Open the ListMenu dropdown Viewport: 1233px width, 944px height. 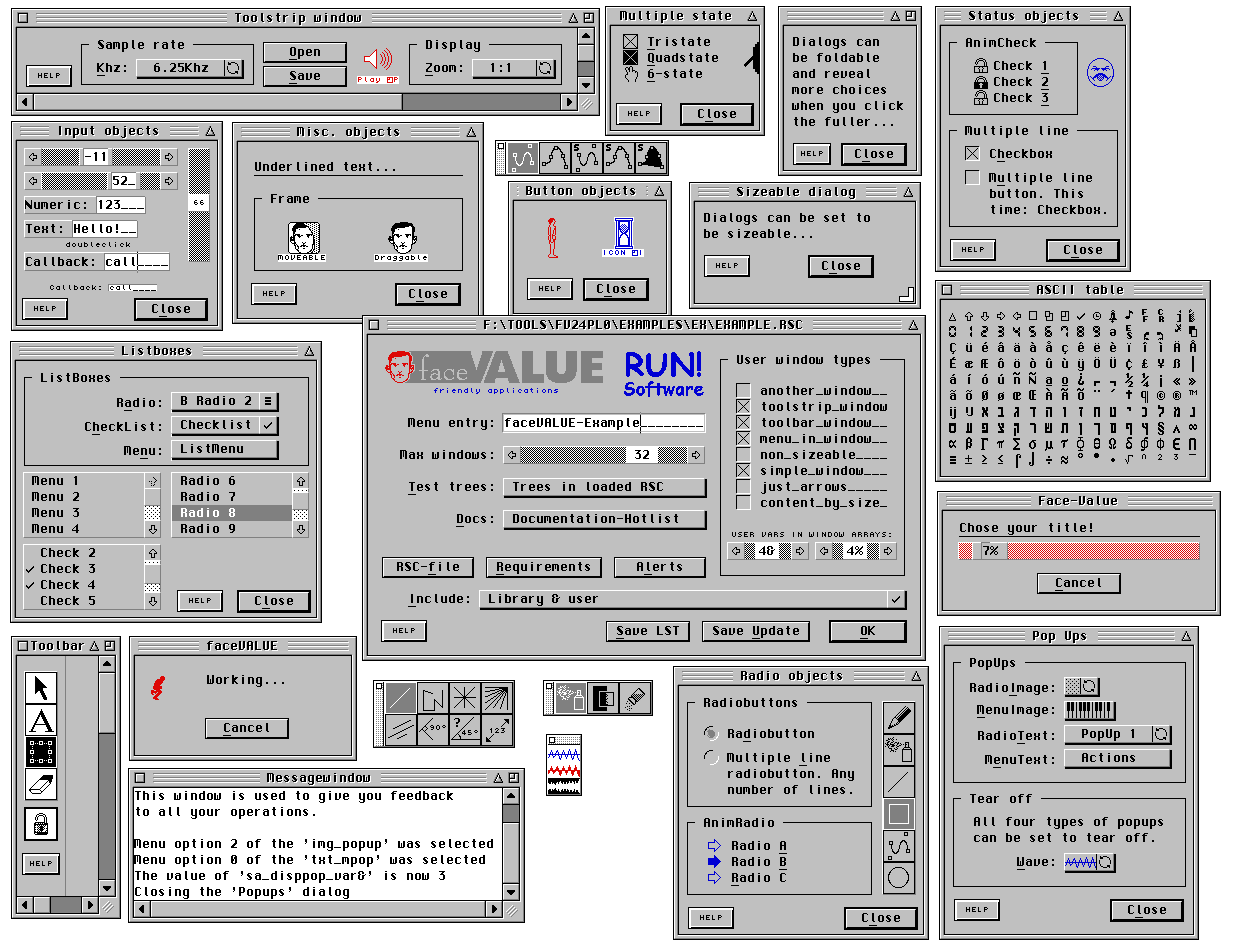(x=225, y=450)
